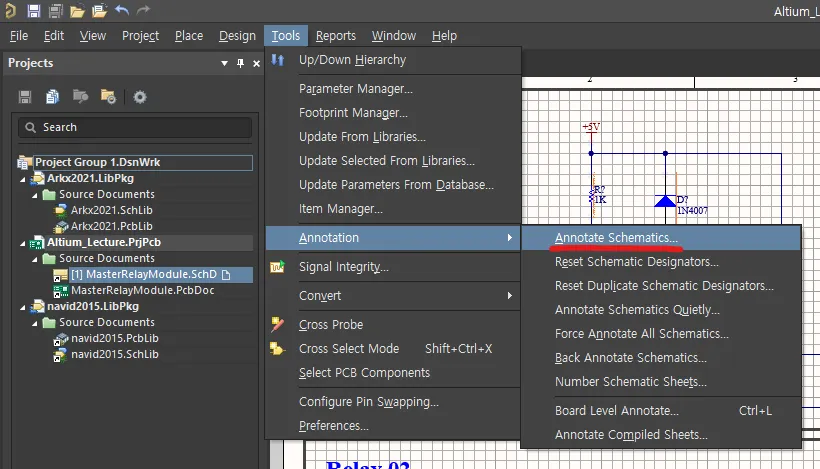Choose Up/Down Hierarchy
The image size is (820, 469).
(x=393, y=60)
